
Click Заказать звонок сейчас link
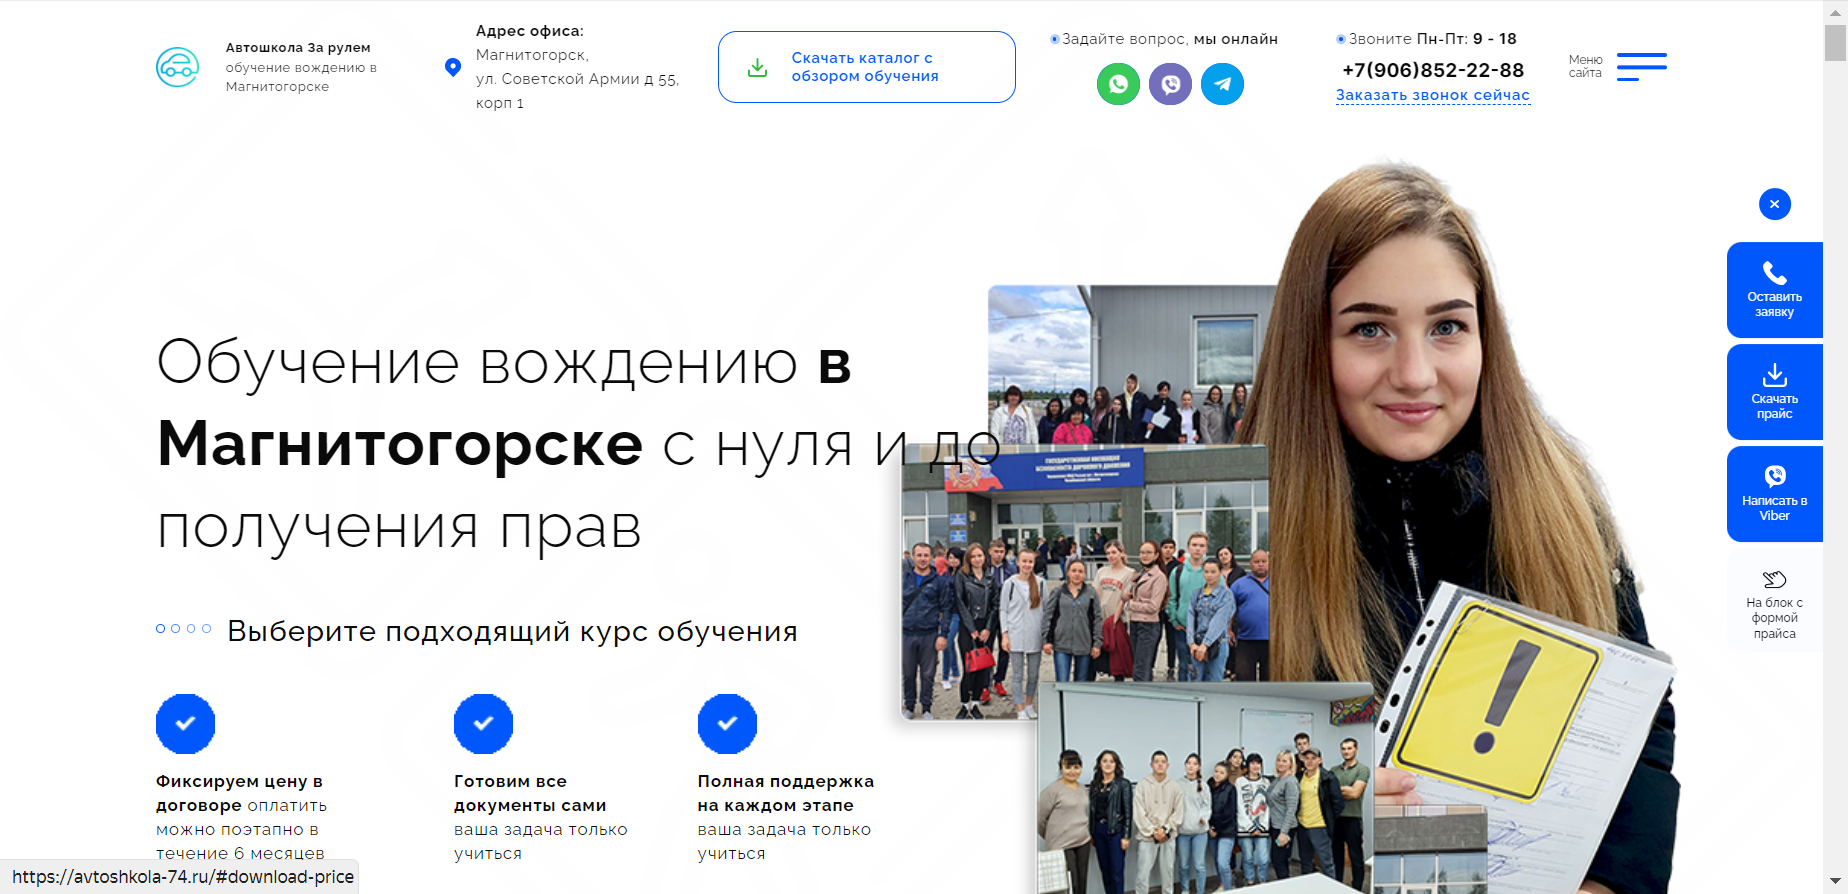tap(1432, 95)
